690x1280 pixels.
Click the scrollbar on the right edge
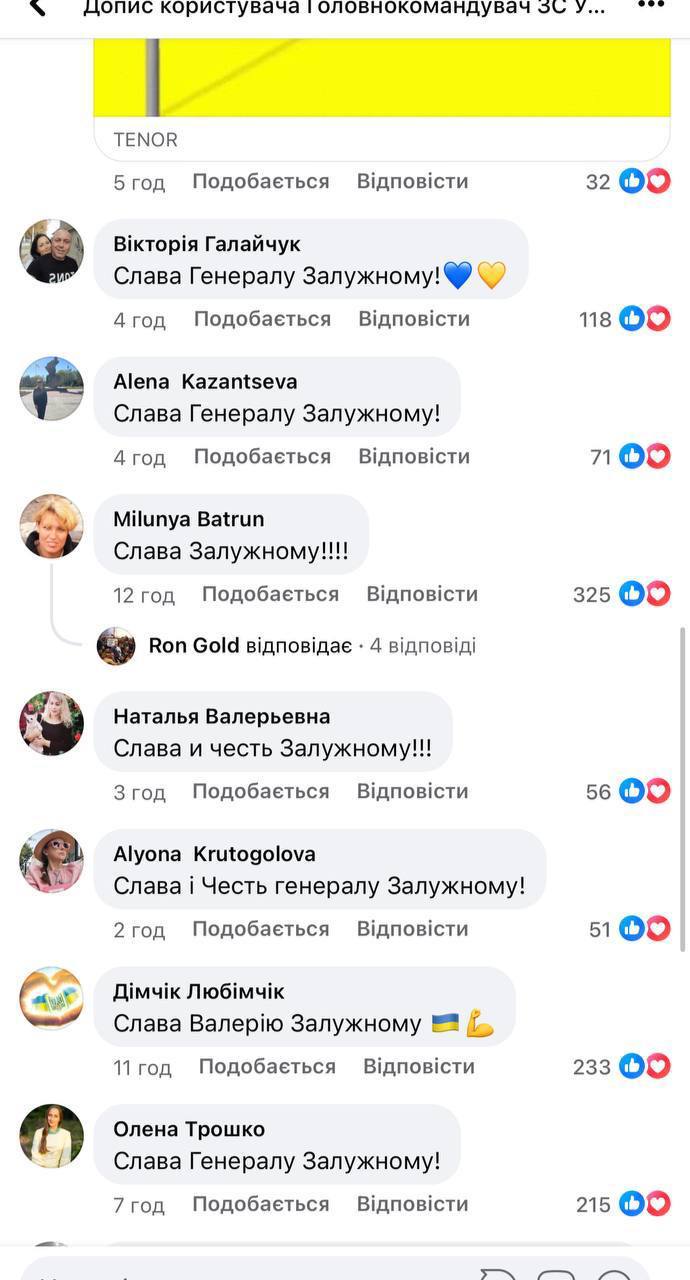coord(683,790)
